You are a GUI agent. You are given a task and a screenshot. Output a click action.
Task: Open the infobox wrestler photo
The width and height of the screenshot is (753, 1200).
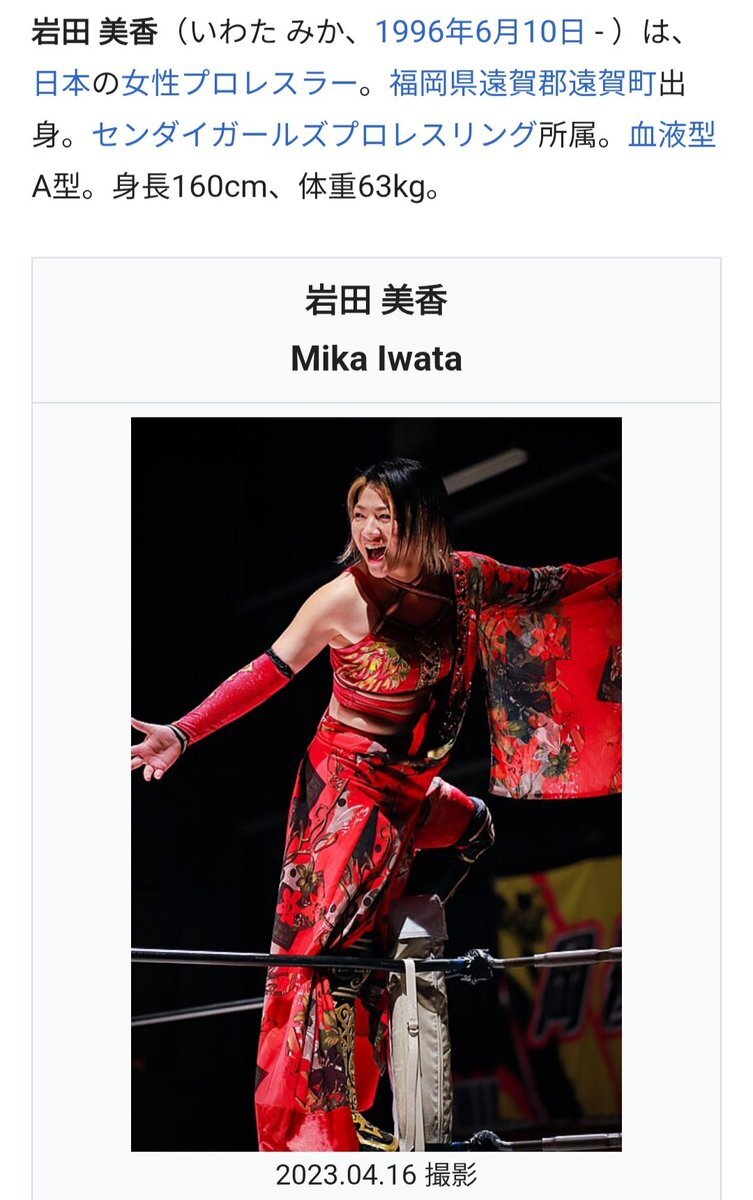coord(376,784)
